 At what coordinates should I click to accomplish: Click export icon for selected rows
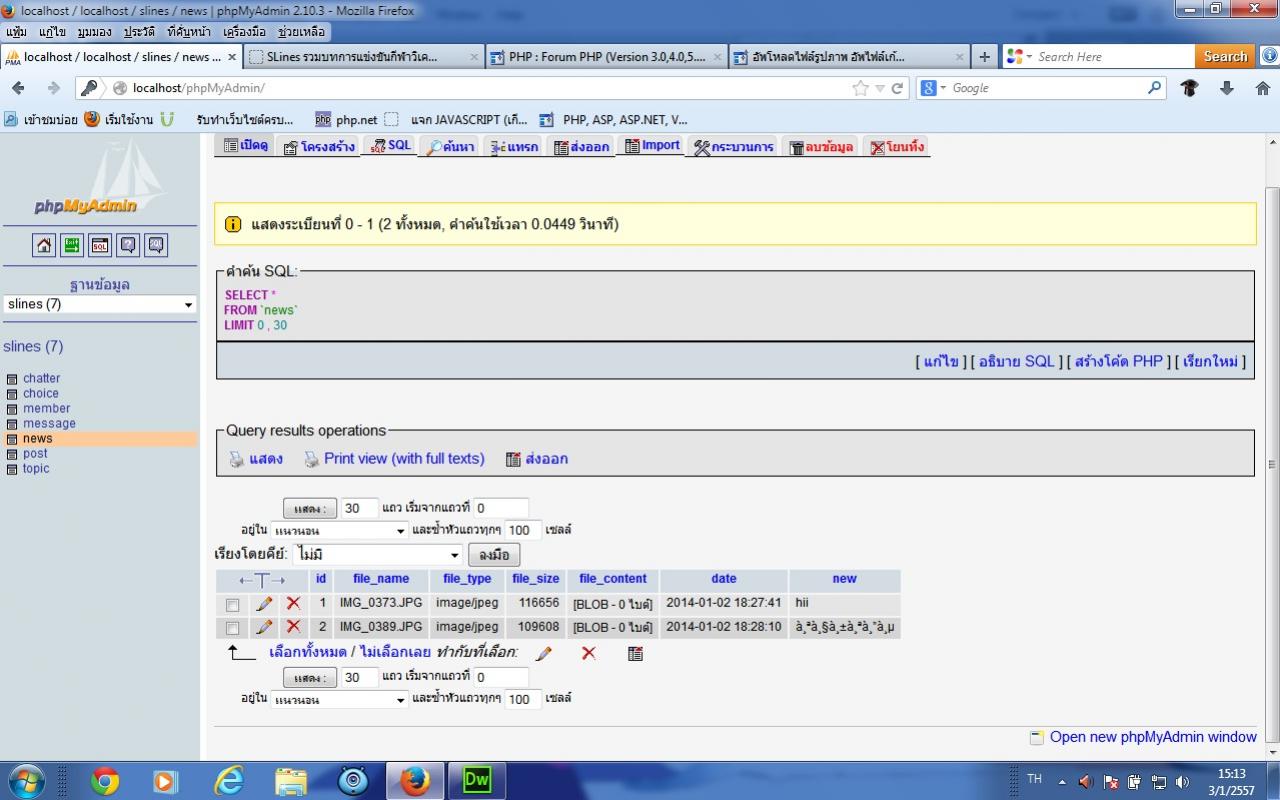635,653
